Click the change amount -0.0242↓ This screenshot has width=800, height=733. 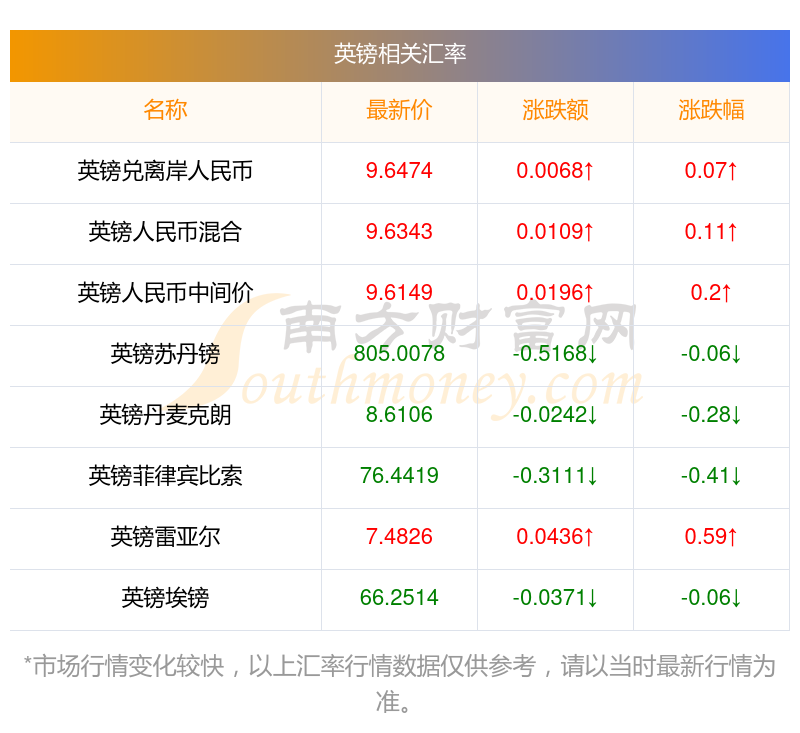(555, 415)
